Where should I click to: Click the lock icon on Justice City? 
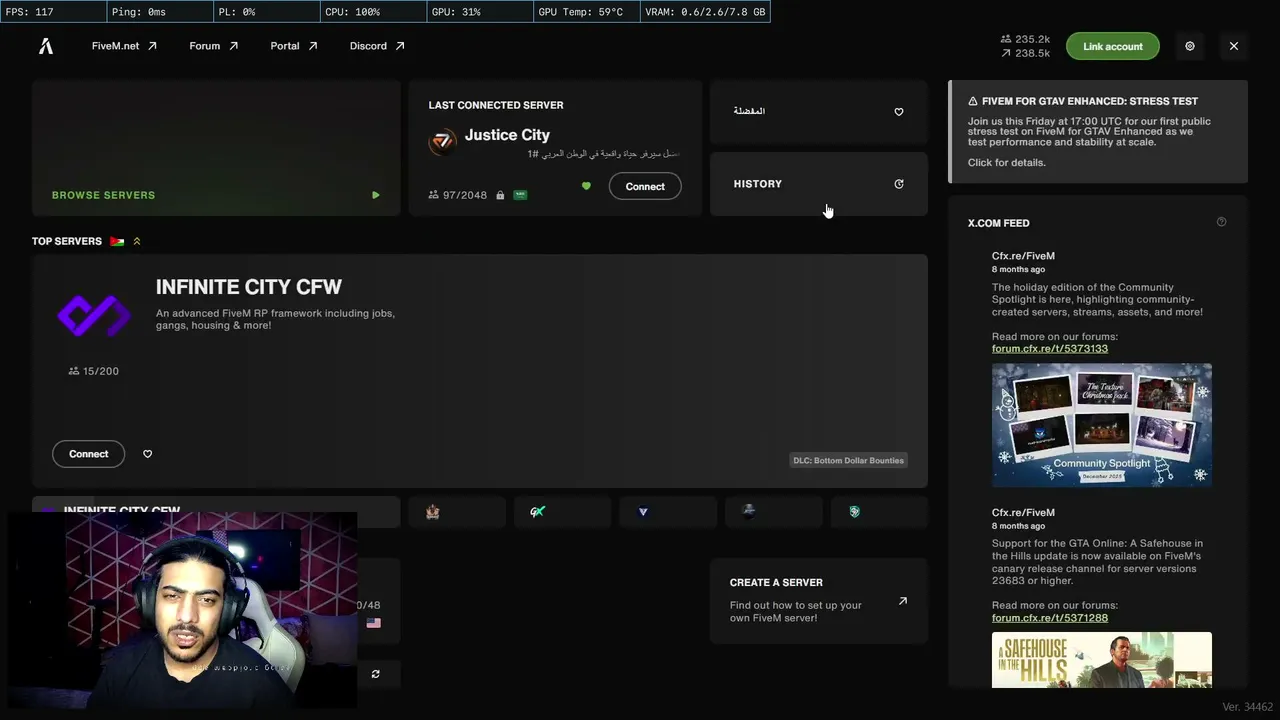(x=500, y=195)
